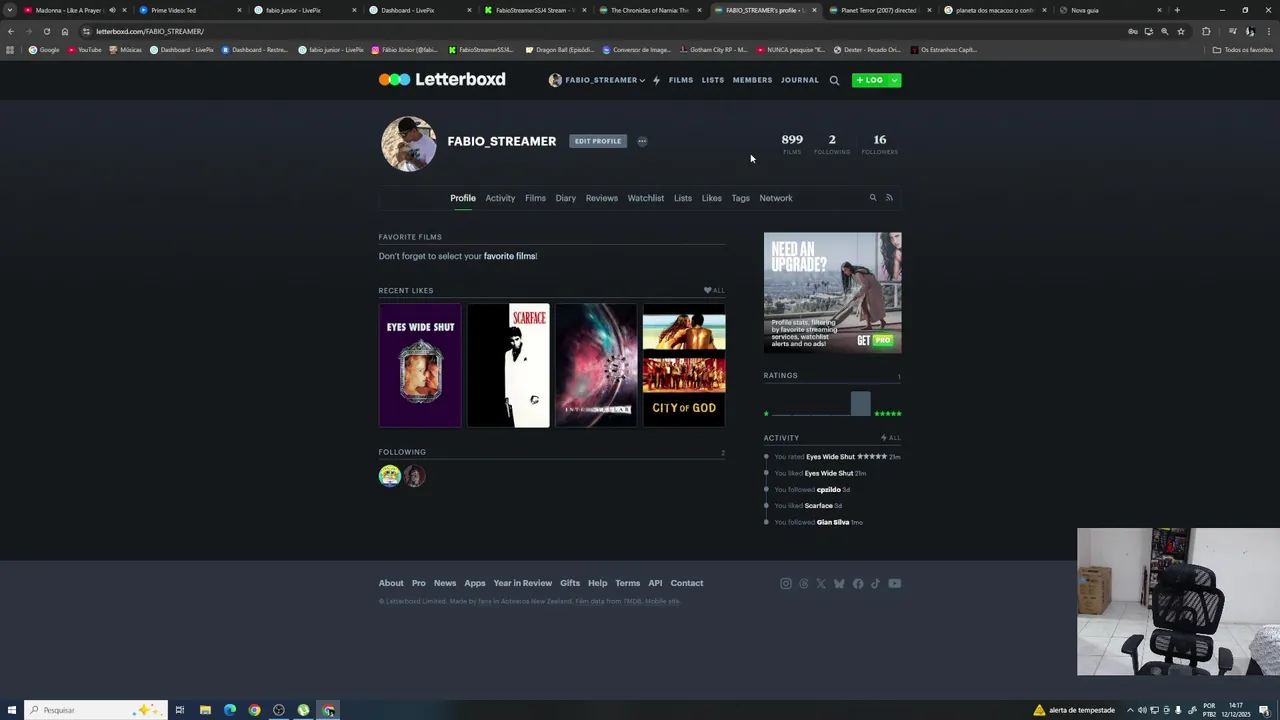Screen dimensions: 1280x720
Task: Switch to the Network profile tab
Action: [x=776, y=198]
